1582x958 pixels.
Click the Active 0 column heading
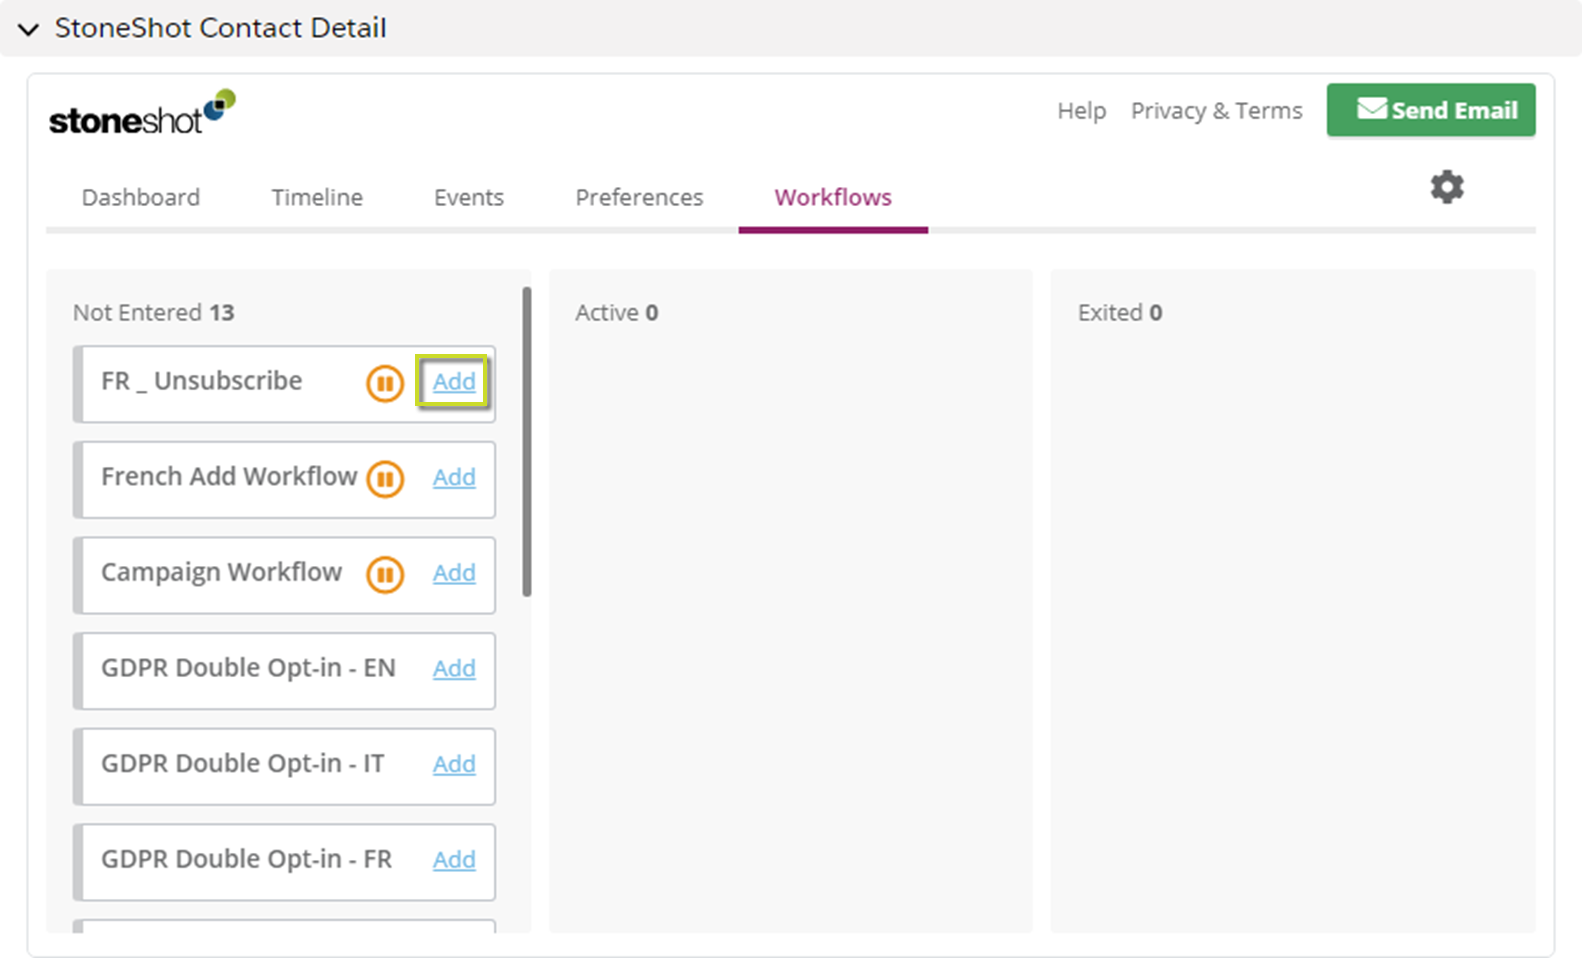[x=616, y=313]
